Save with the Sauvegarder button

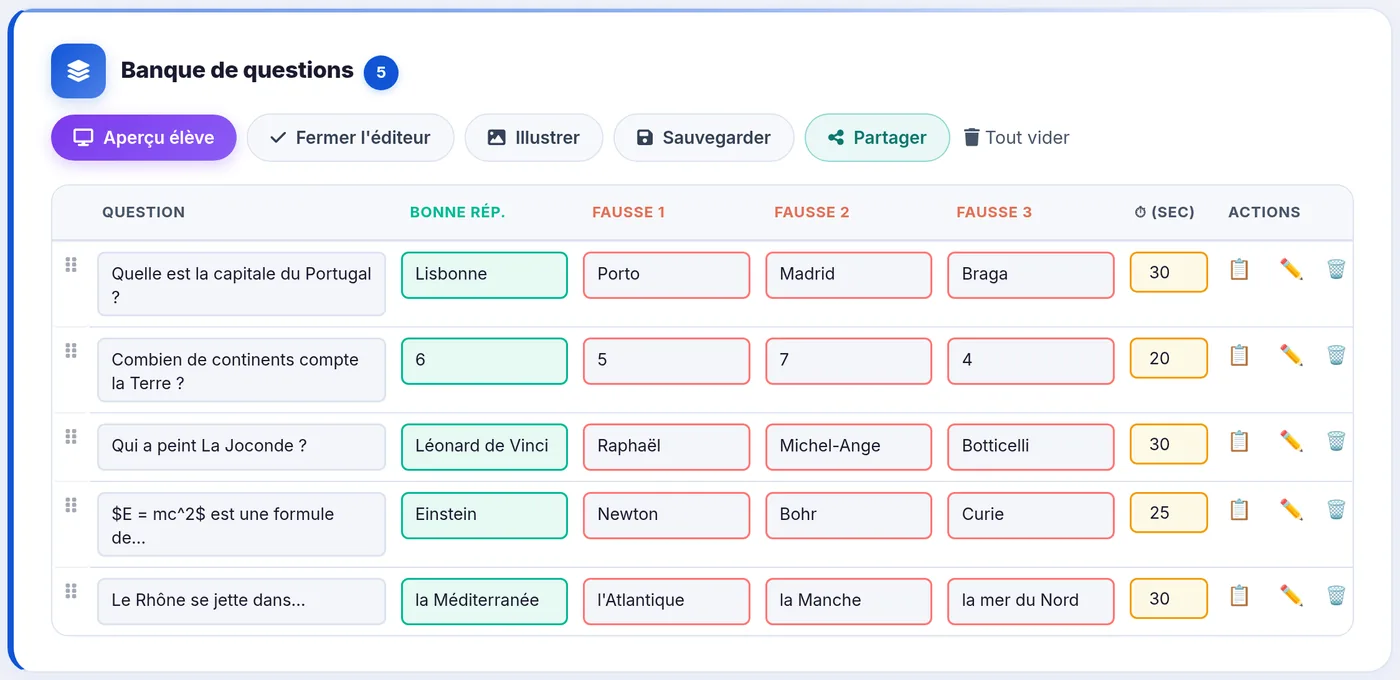704,138
